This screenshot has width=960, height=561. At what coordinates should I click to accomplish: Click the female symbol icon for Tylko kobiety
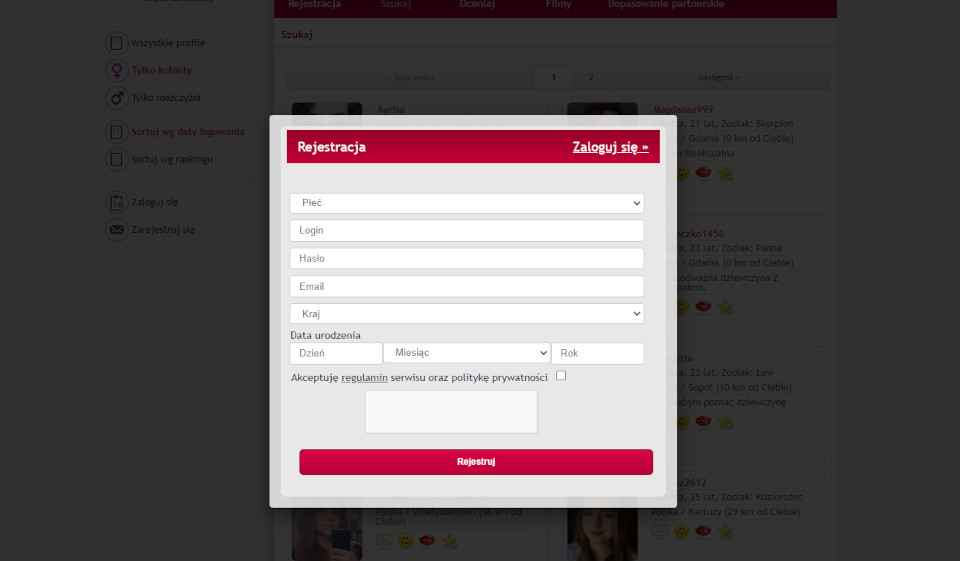point(117,71)
